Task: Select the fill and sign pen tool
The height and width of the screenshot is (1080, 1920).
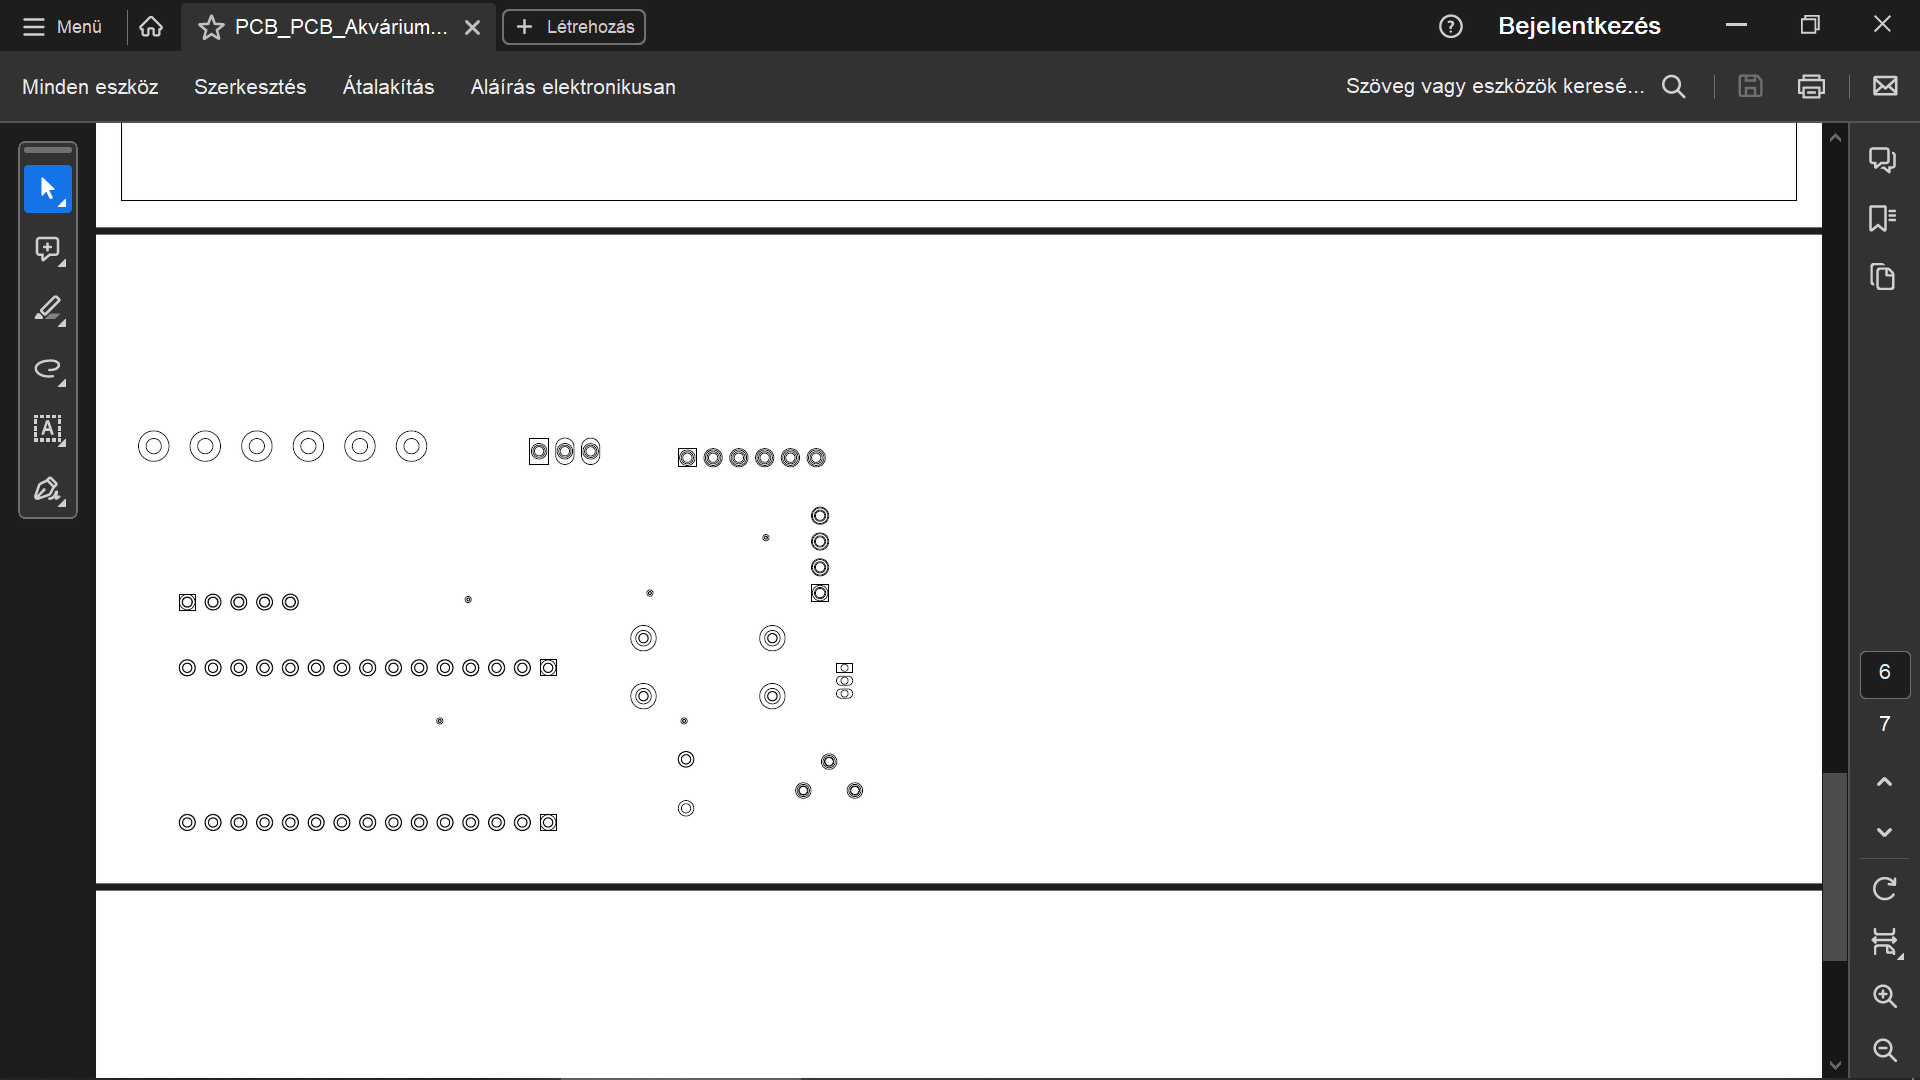Action: pyautogui.click(x=47, y=489)
